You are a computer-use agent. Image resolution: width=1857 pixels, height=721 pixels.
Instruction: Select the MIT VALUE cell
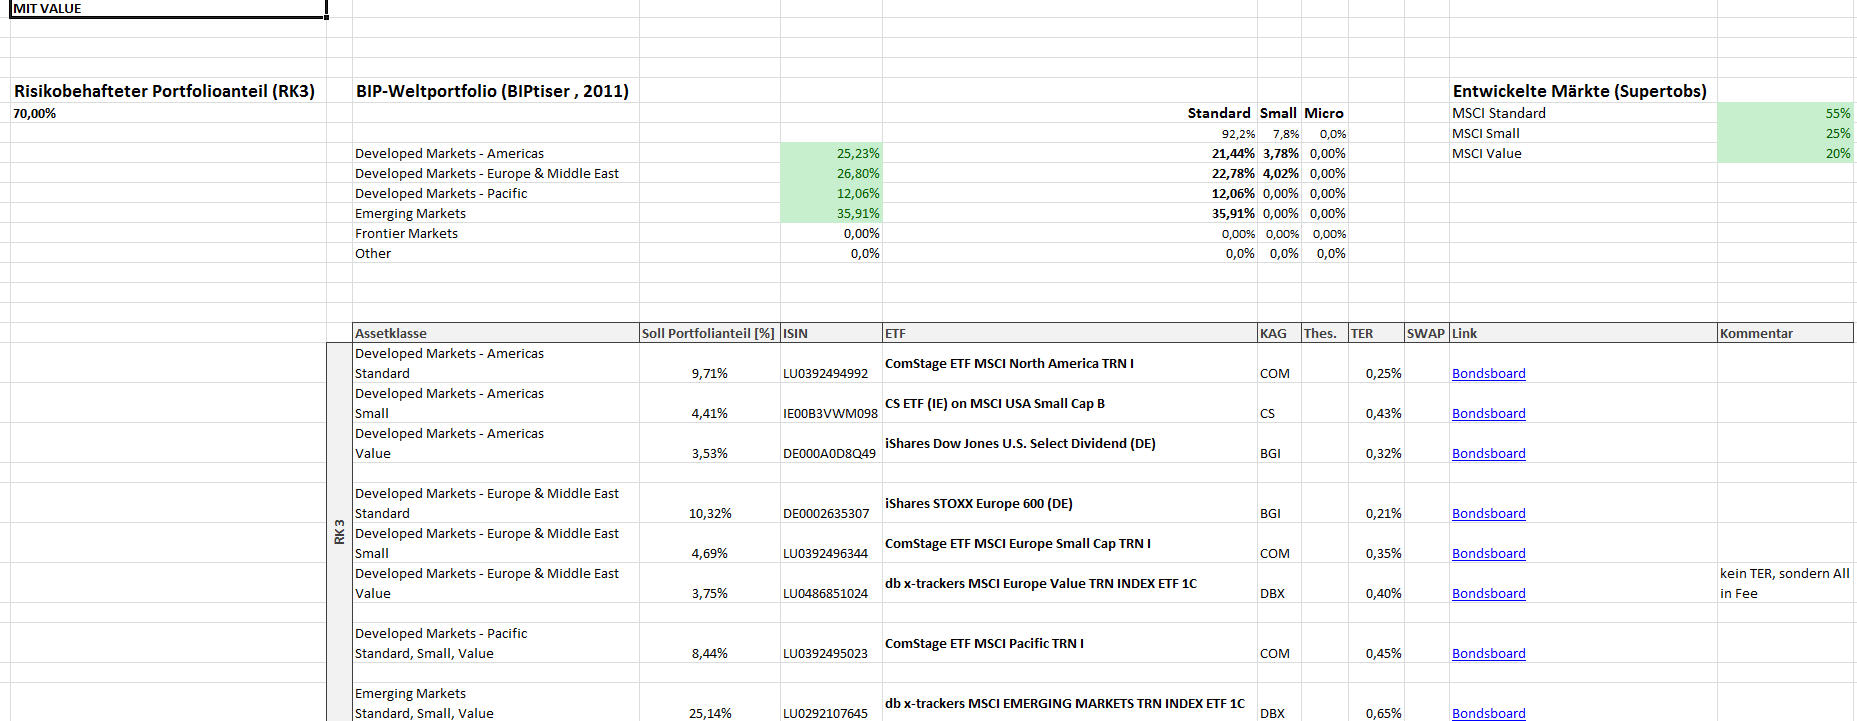(168, 8)
